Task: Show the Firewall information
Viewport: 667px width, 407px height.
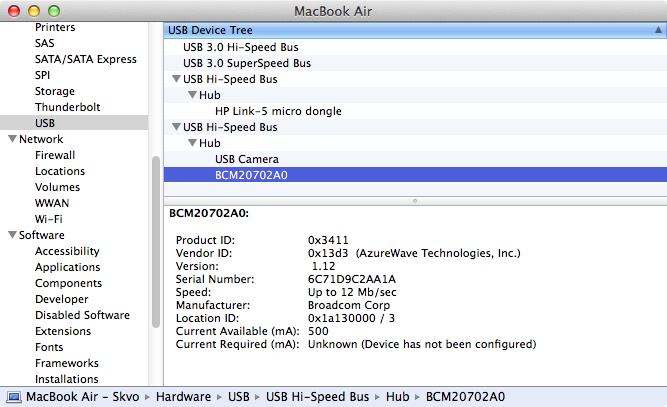Action: click(55, 155)
